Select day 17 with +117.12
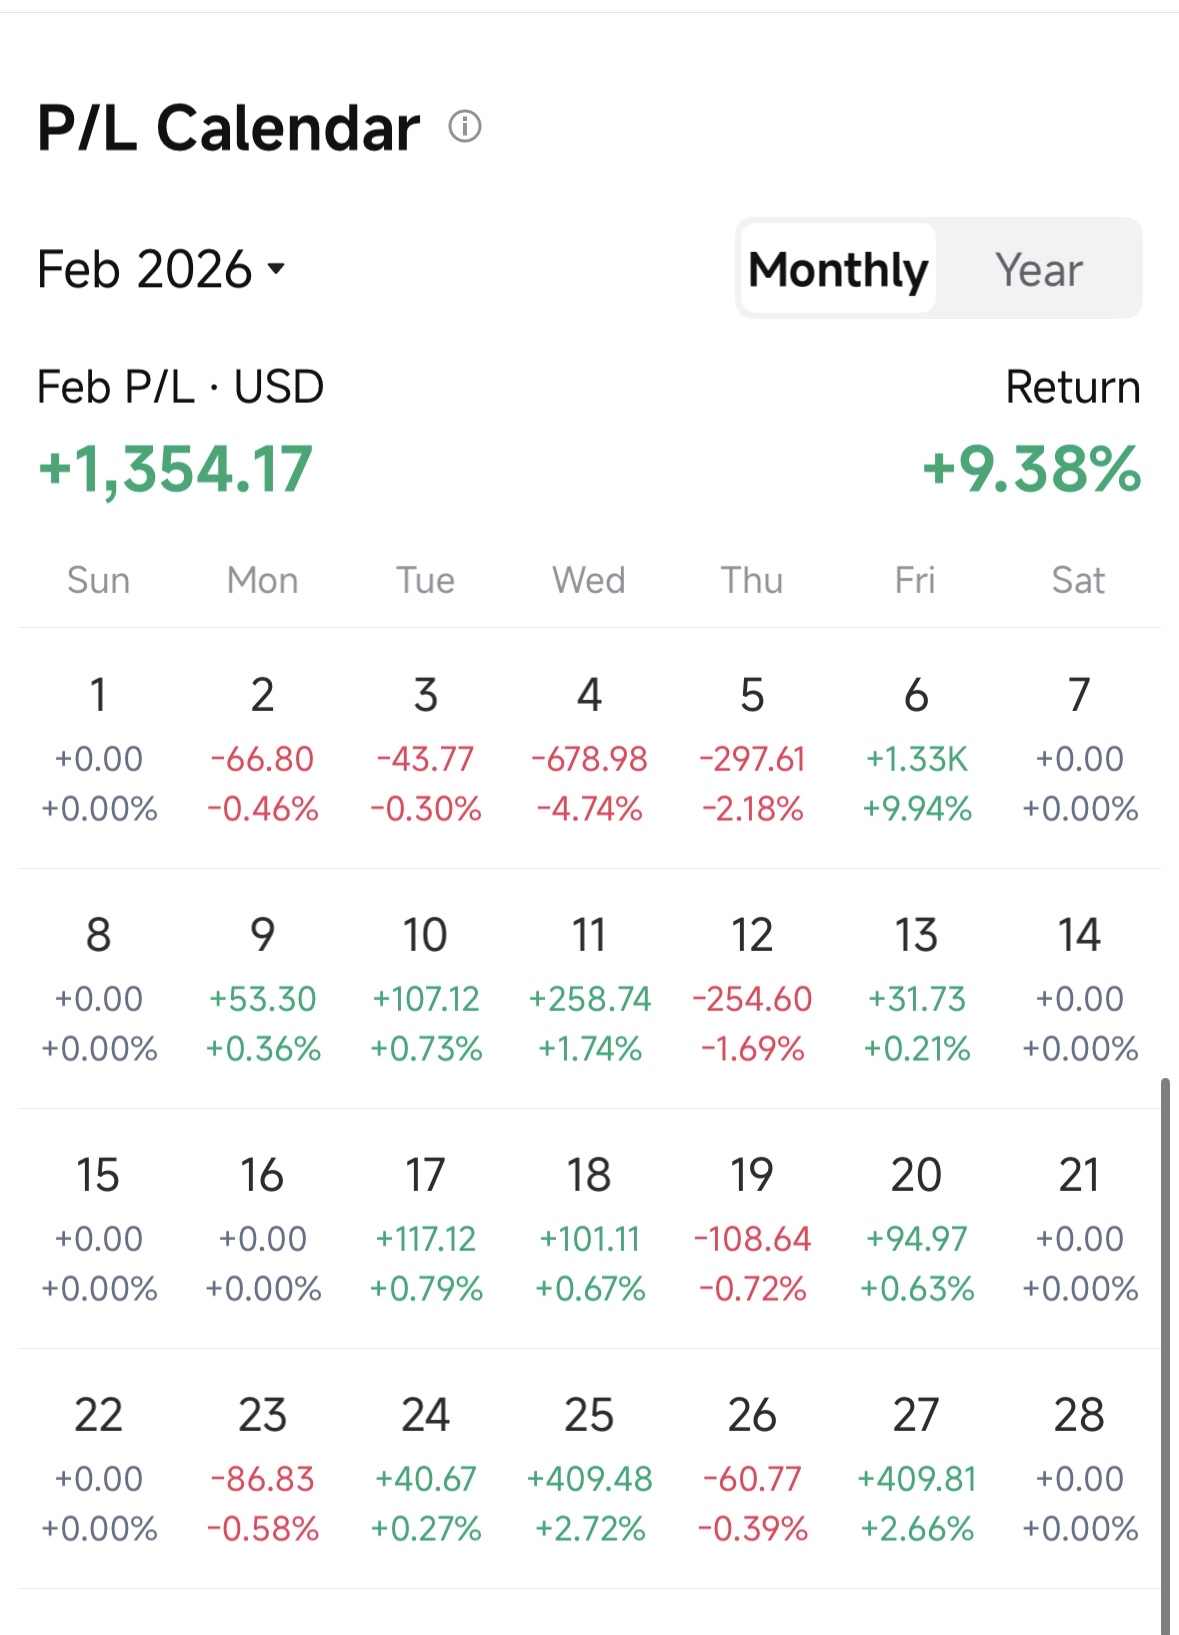The image size is (1179, 1635). tap(426, 1229)
